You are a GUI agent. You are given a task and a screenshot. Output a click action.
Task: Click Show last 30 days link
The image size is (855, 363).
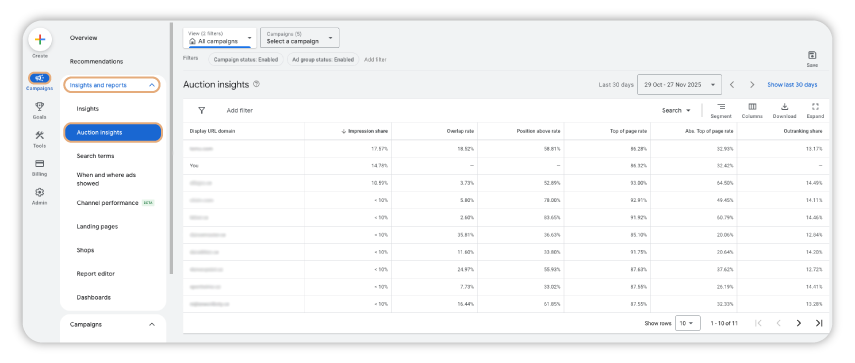click(x=792, y=84)
